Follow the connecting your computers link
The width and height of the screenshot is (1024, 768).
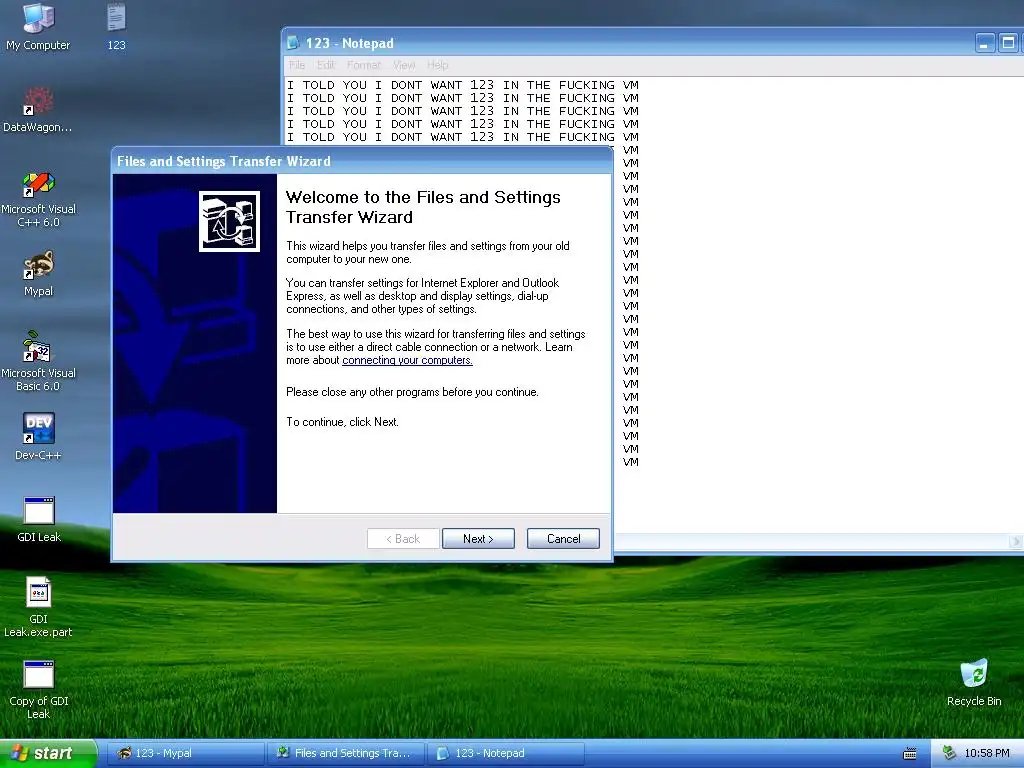(x=407, y=360)
